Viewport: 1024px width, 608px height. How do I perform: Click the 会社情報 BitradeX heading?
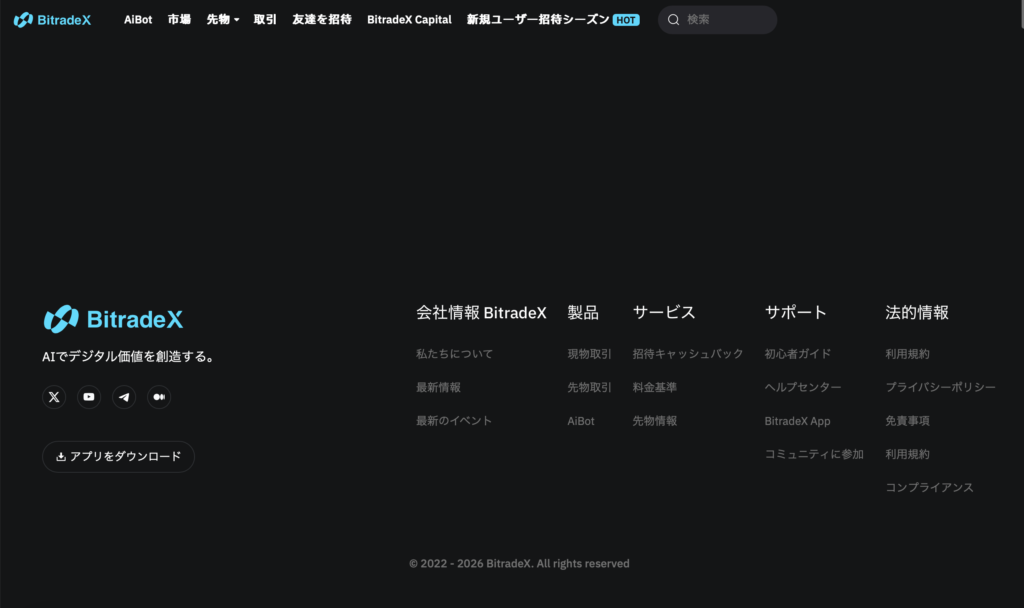pyautogui.click(x=481, y=313)
